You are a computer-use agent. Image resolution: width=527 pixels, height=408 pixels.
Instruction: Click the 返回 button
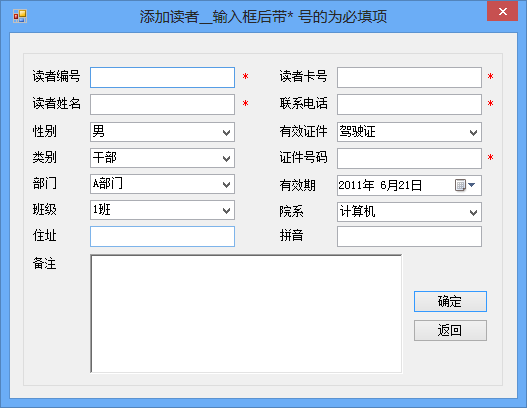pyautogui.click(x=450, y=330)
